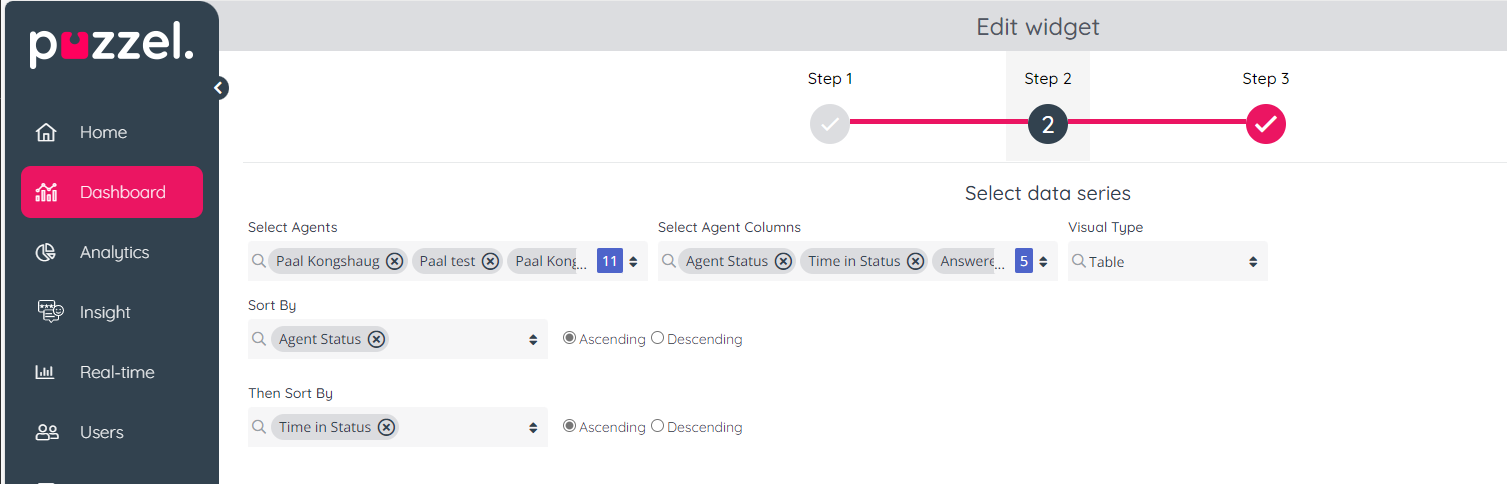The height and width of the screenshot is (484, 1507).
Task: Remove Time in Status column chip
Action: coord(916,261)
